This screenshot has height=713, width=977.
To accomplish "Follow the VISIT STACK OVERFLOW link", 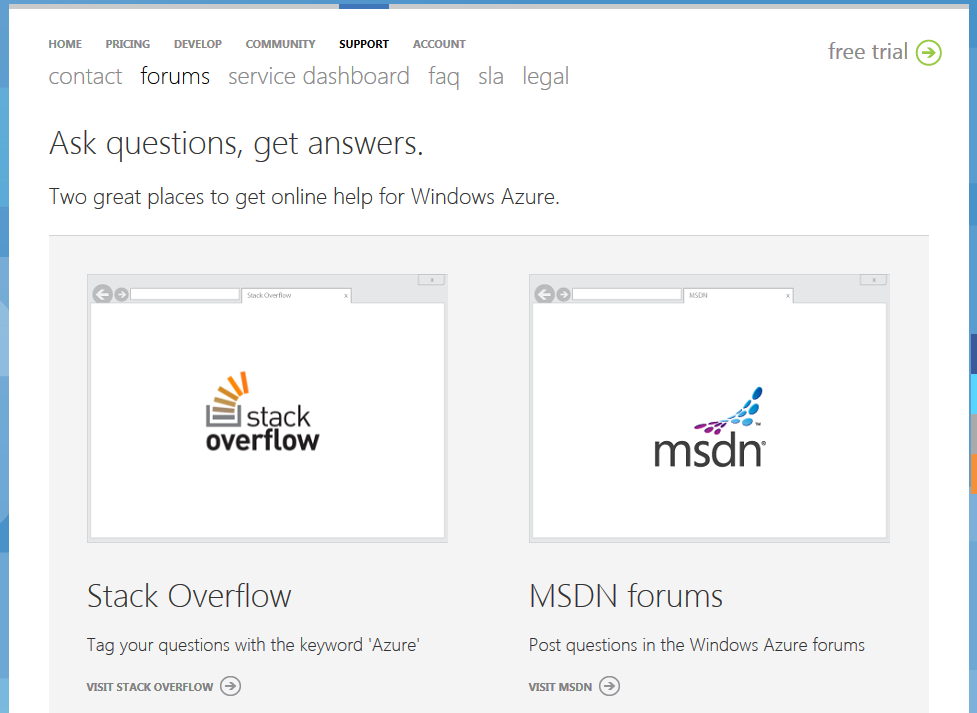I will click(x=150, y=687).
